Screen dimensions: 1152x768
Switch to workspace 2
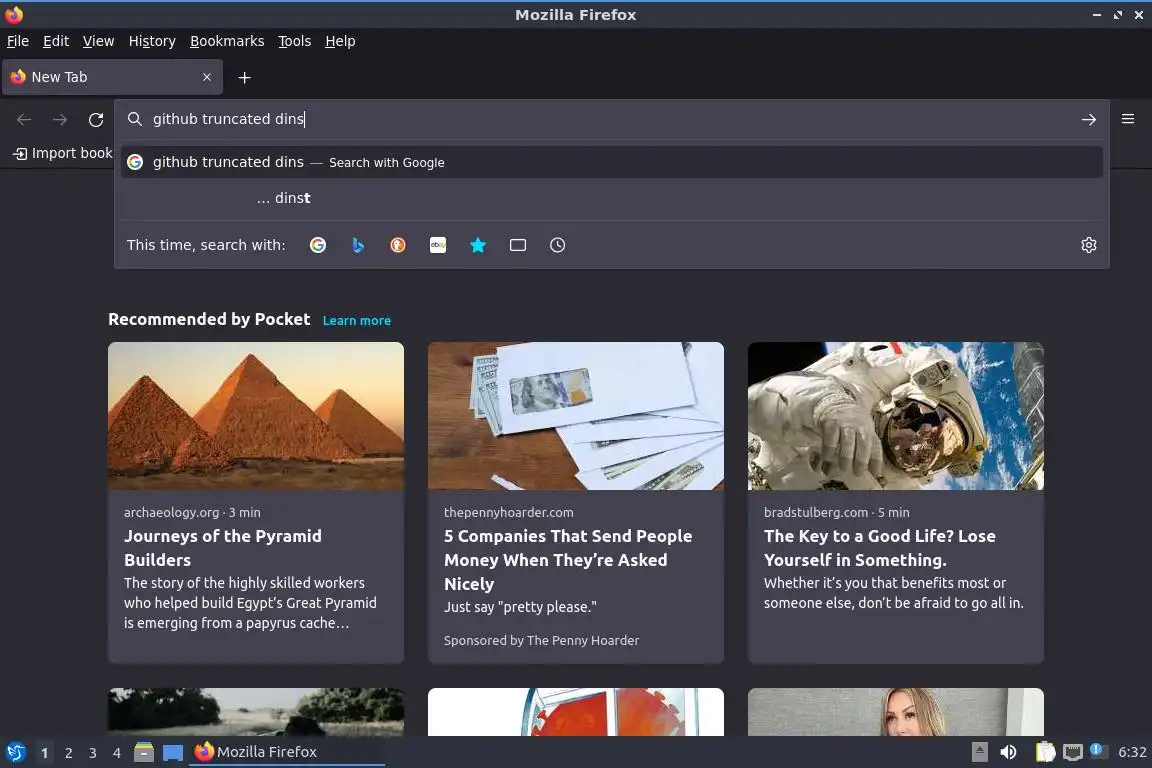[x=68, y=753]
